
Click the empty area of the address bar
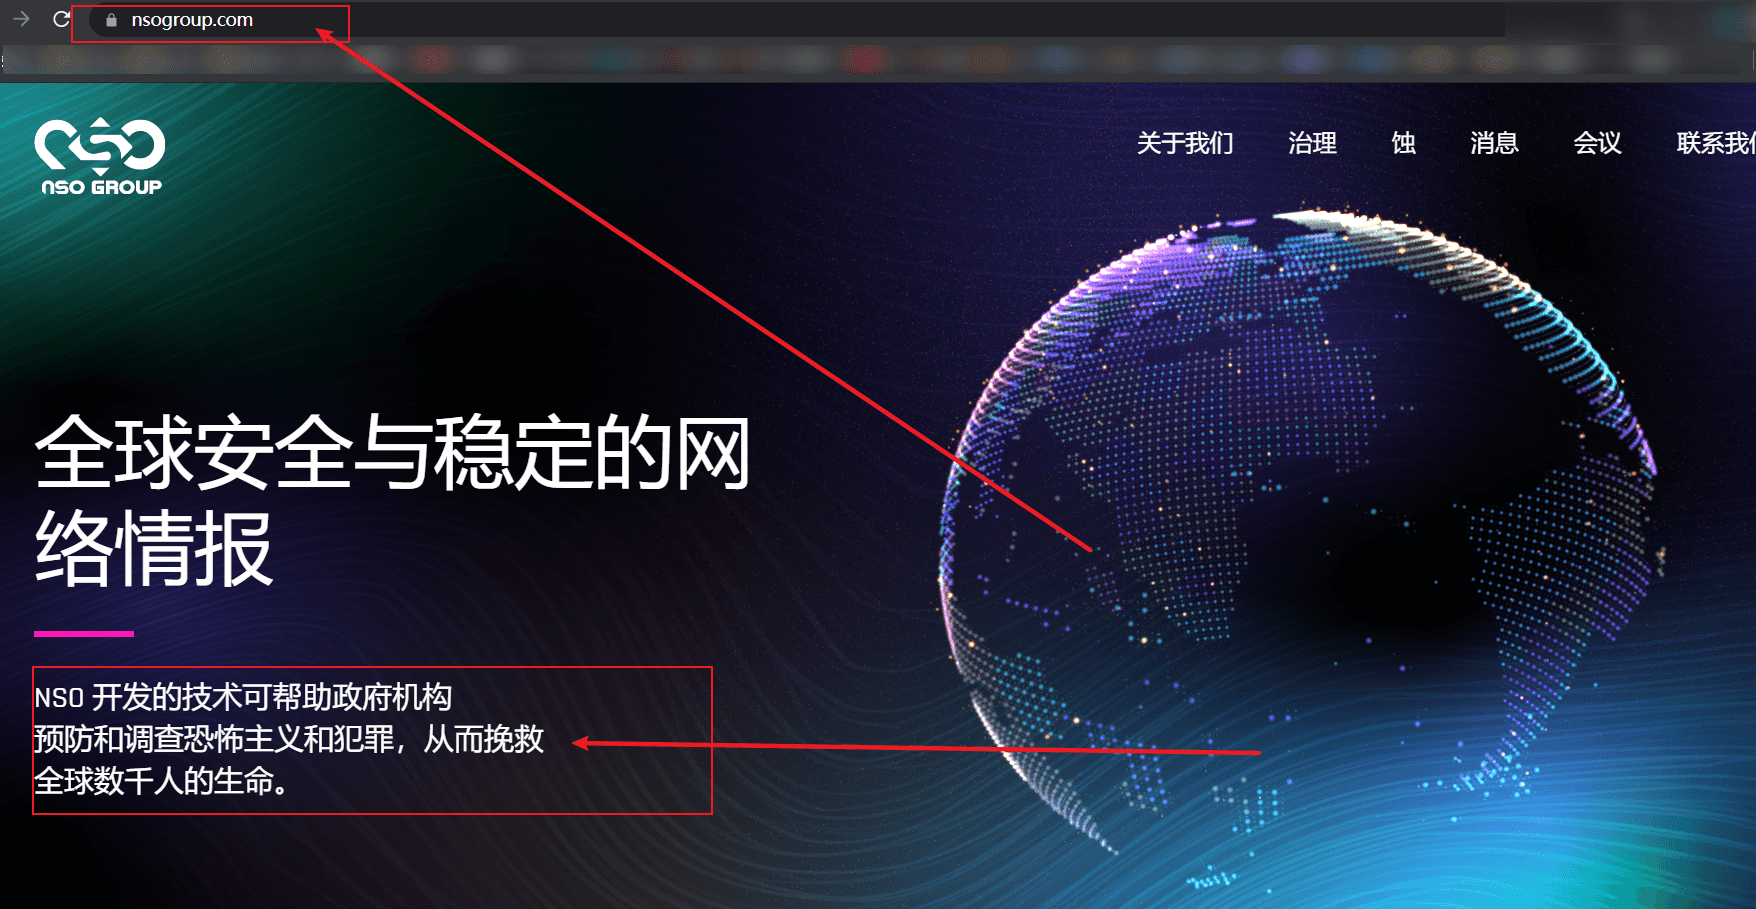(900, 20)
